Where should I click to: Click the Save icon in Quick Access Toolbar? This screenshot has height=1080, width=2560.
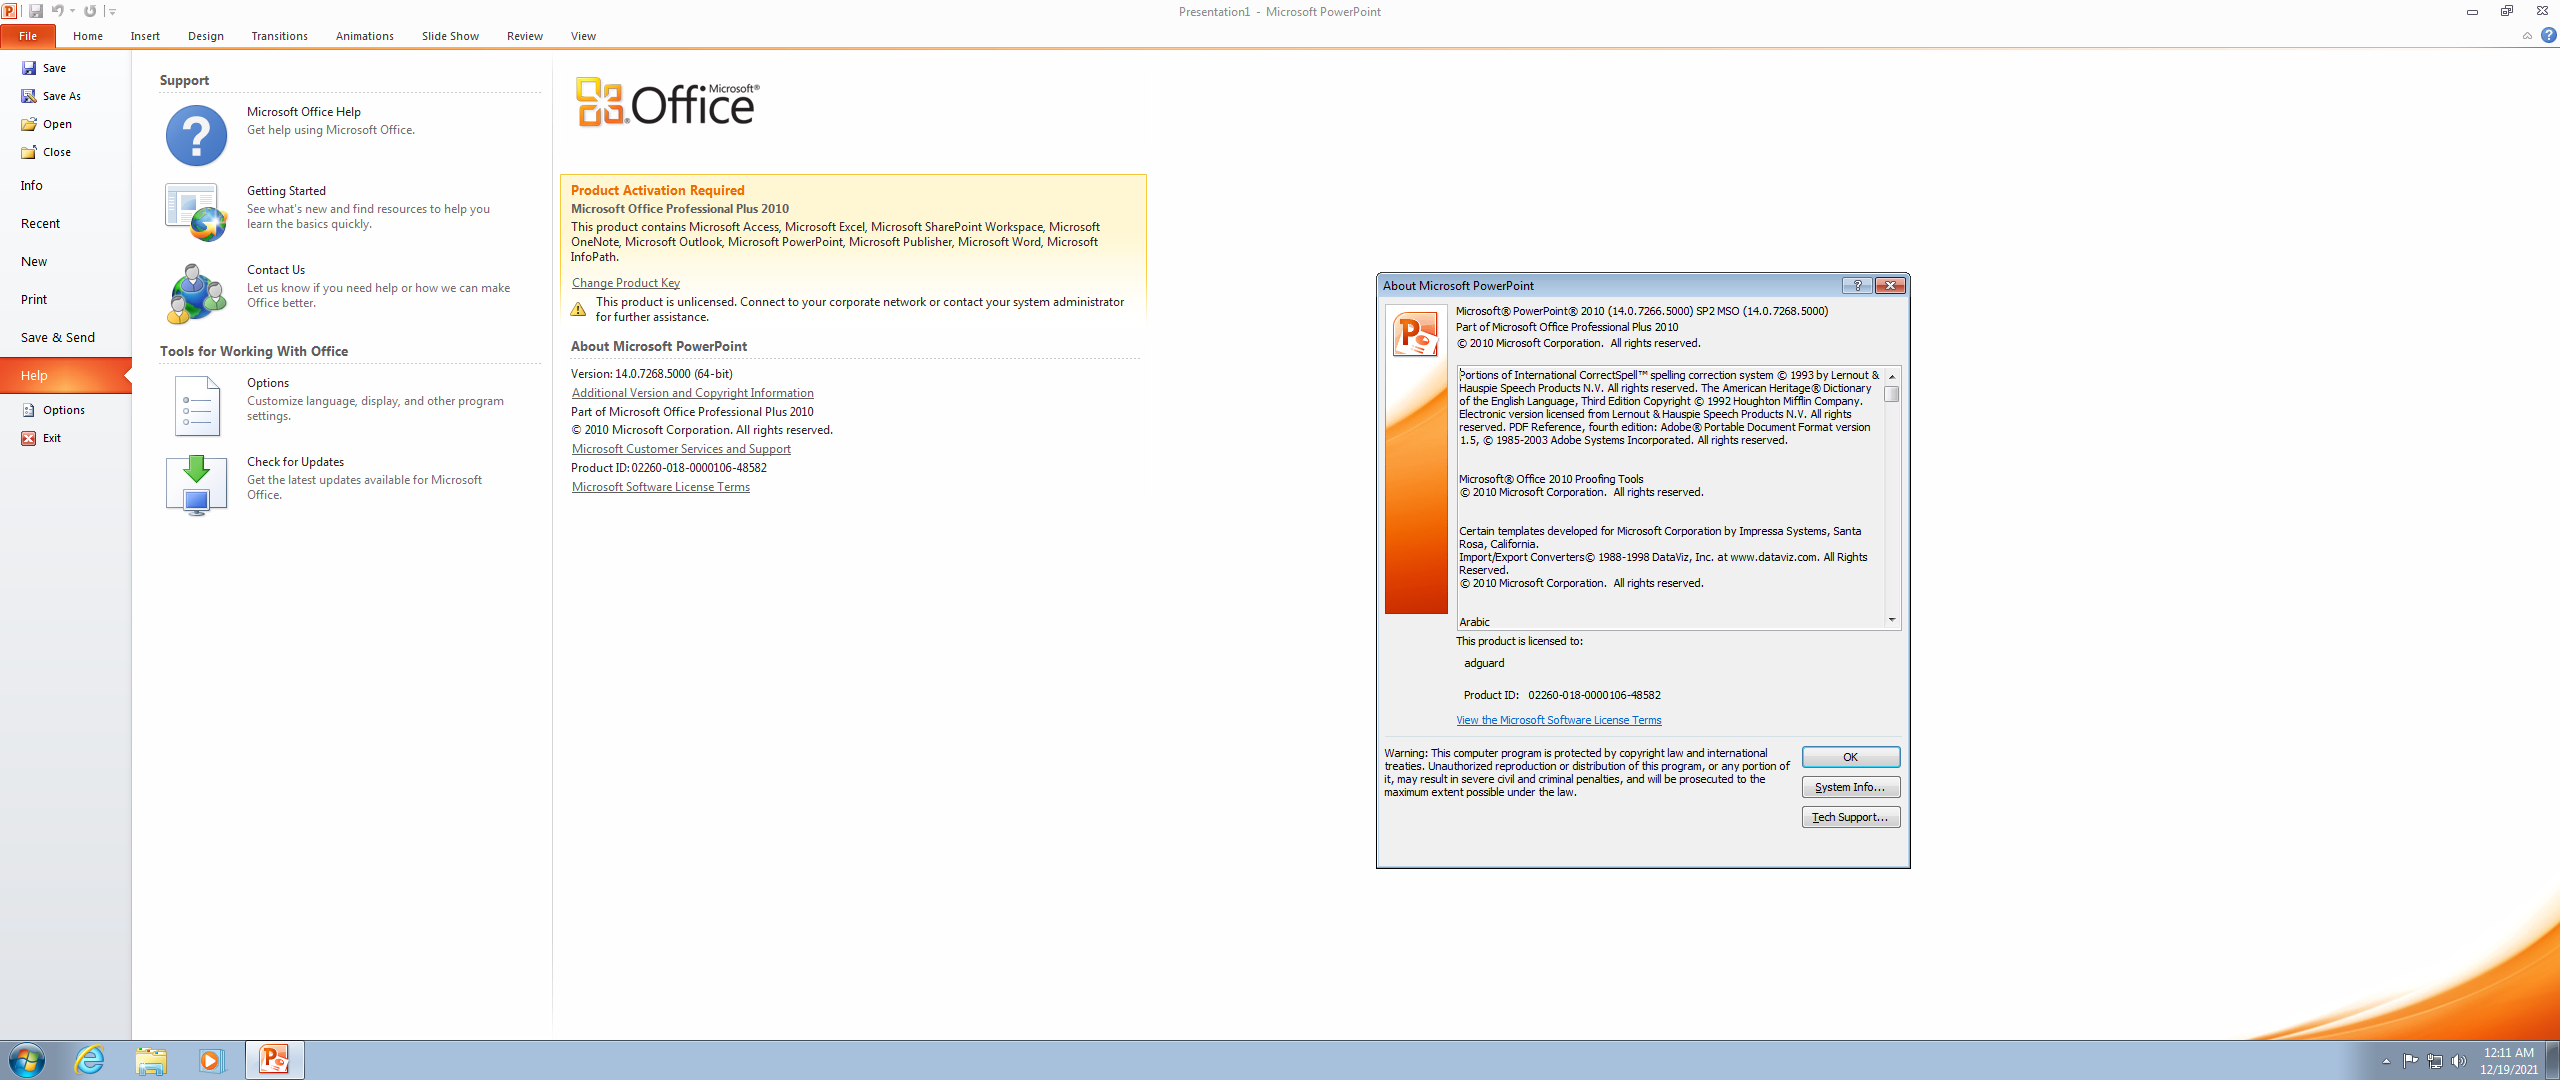point(34,11)
